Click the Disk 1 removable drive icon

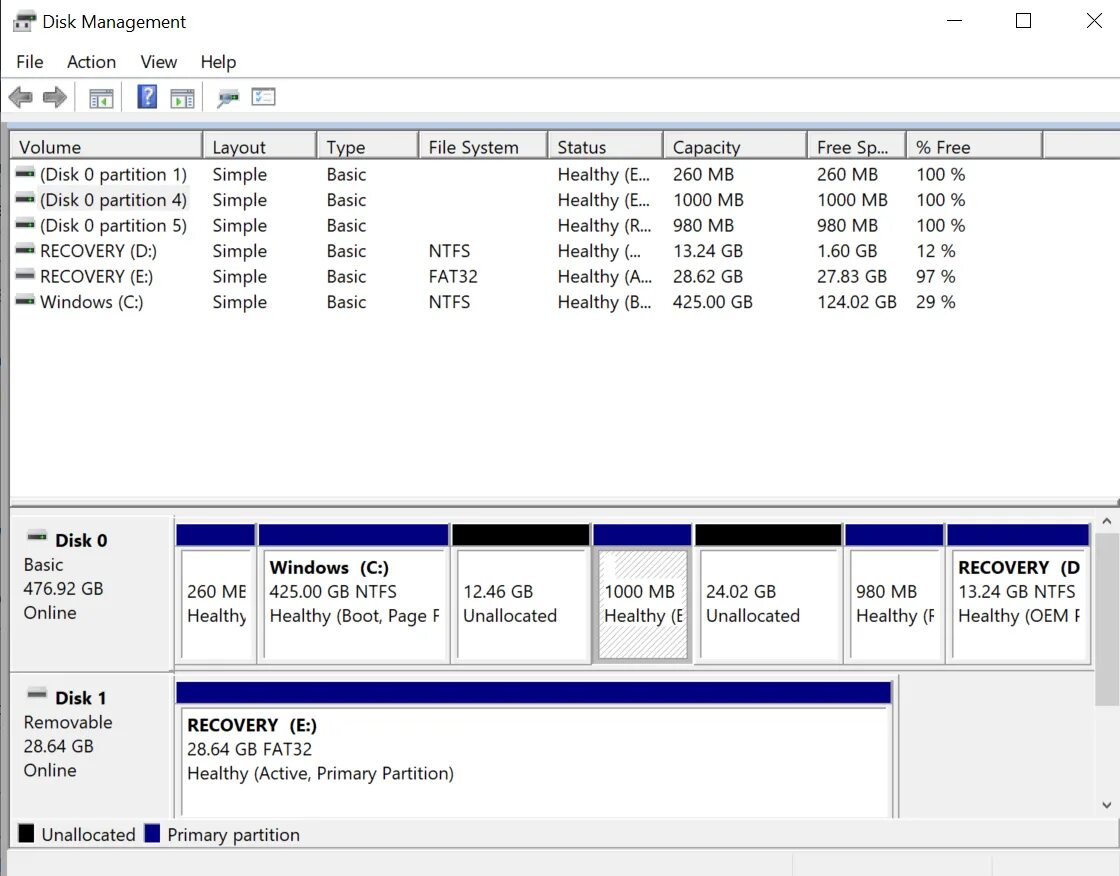click(x=37, y=695)
